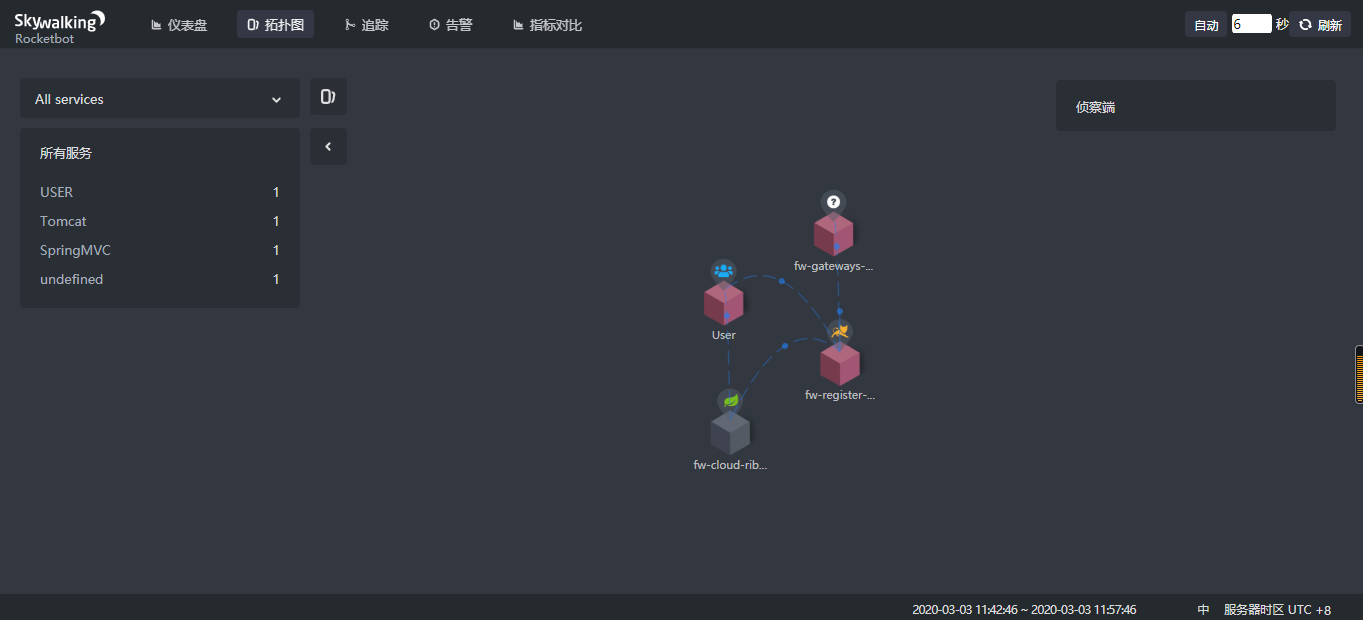Click the fw-cloud-rib gray node
The image size is (1363, 620).
coord(730,433)
